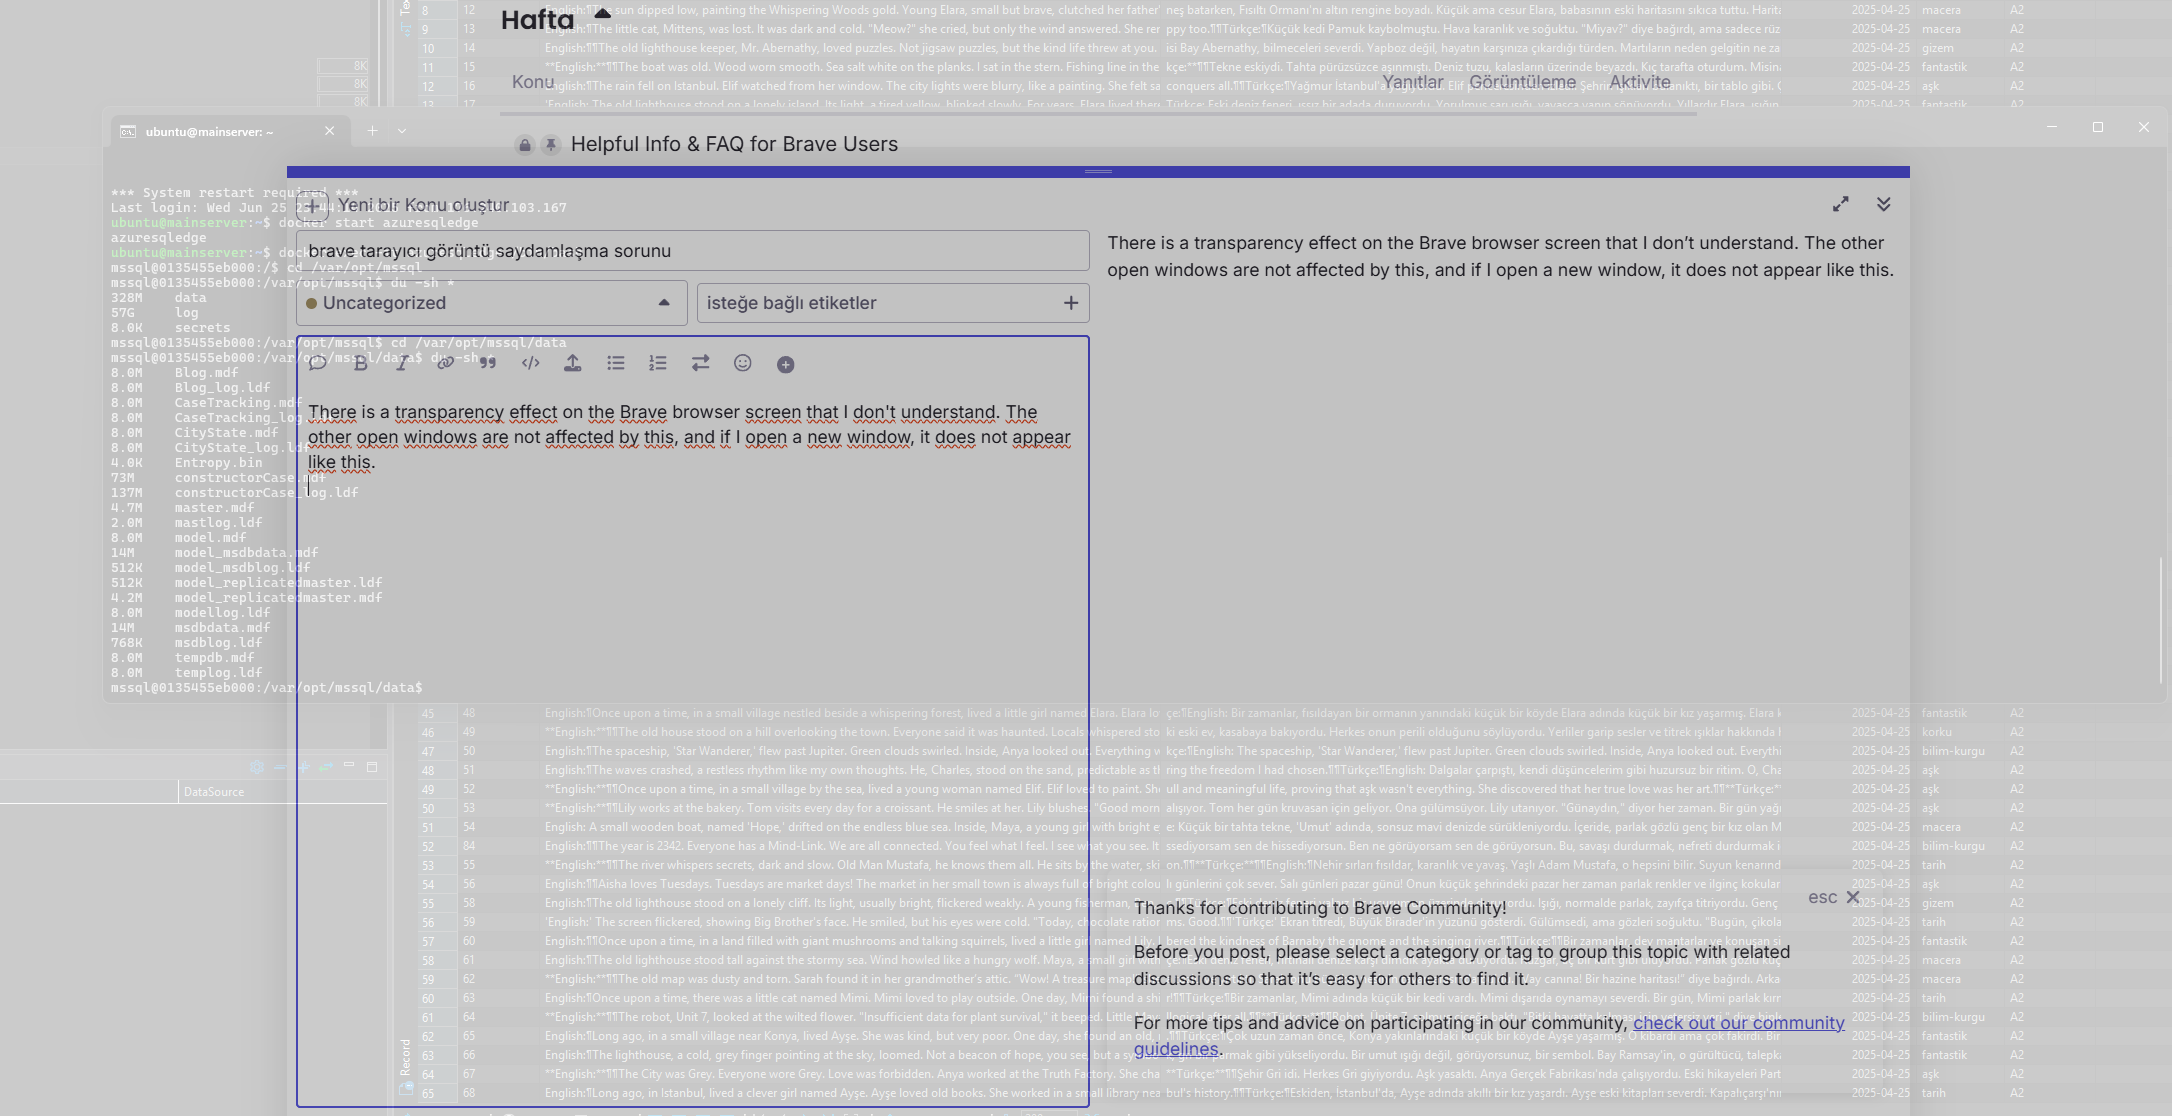This screenshot has width=2172, height=1116.
Task: Click the blue minus icon above DataSource
Action: point(280,767)
